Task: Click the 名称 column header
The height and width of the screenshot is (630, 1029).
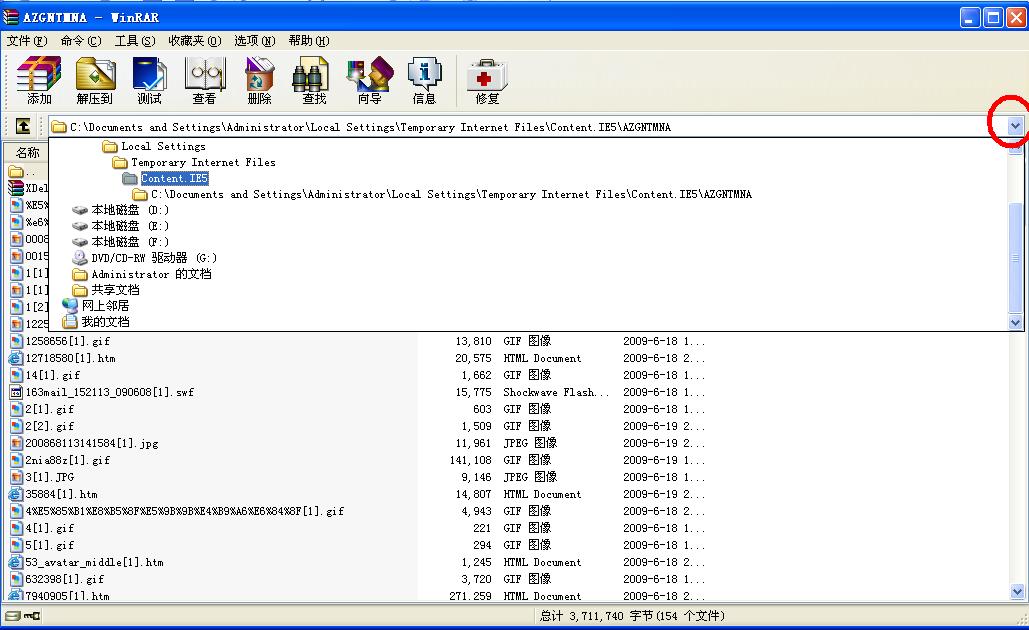Action: pyautogui.click(x=27, y=152)
